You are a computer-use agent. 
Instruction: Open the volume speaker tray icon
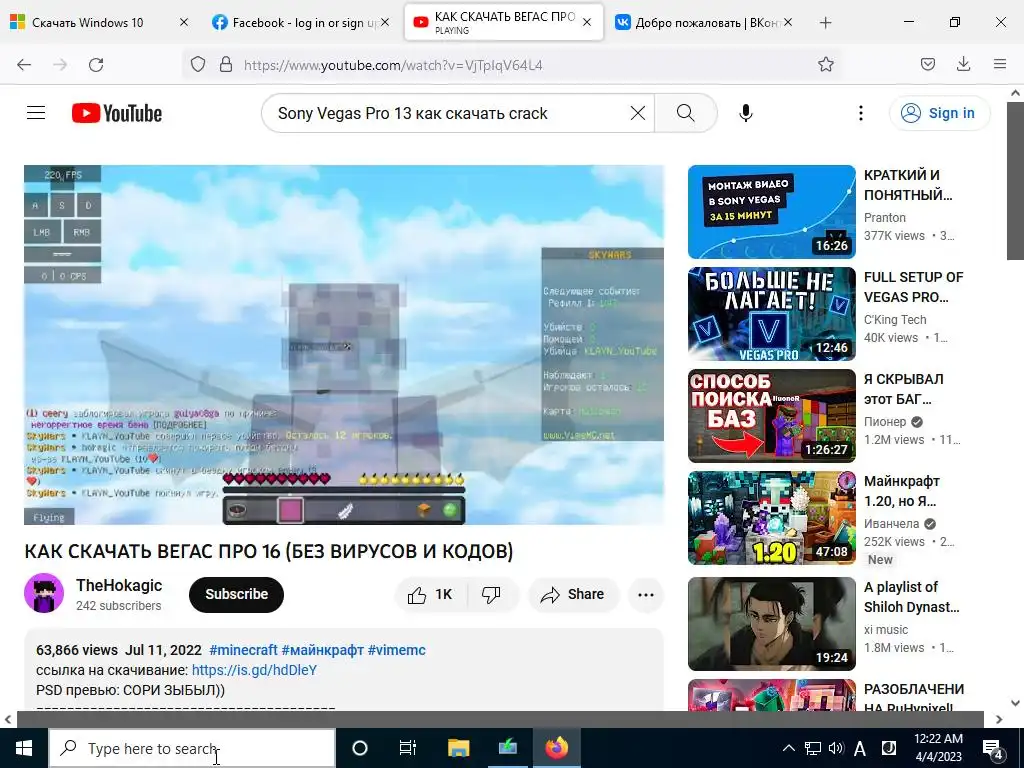tap(836, 748)
